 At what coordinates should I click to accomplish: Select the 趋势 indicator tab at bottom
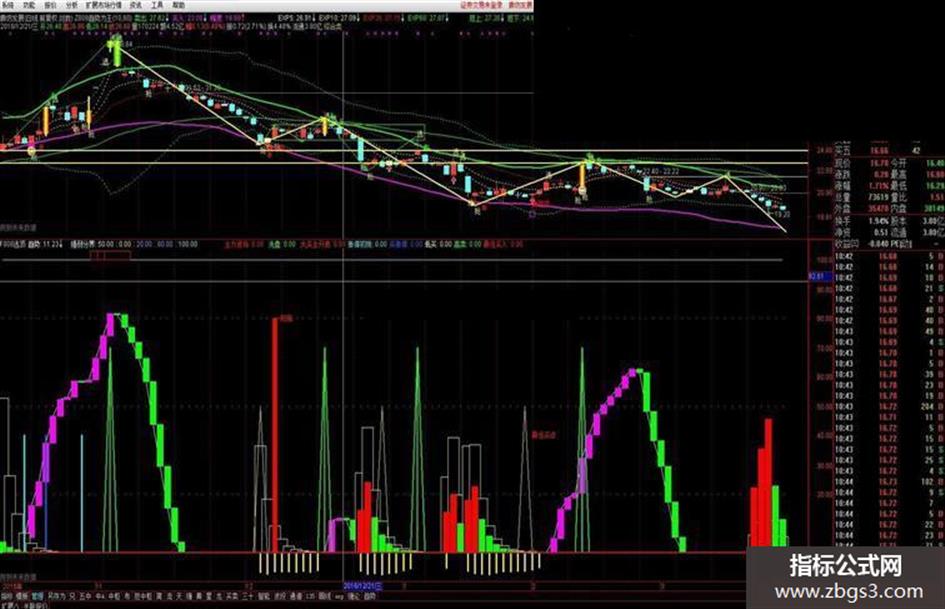(x=370, y=596)
